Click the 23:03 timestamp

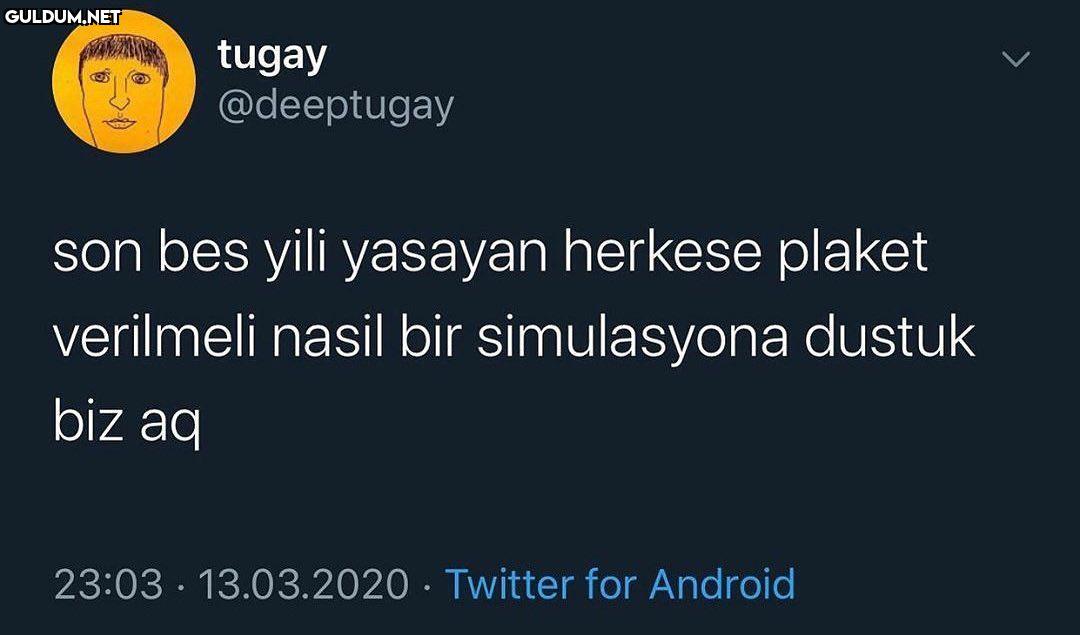[108, 584]
